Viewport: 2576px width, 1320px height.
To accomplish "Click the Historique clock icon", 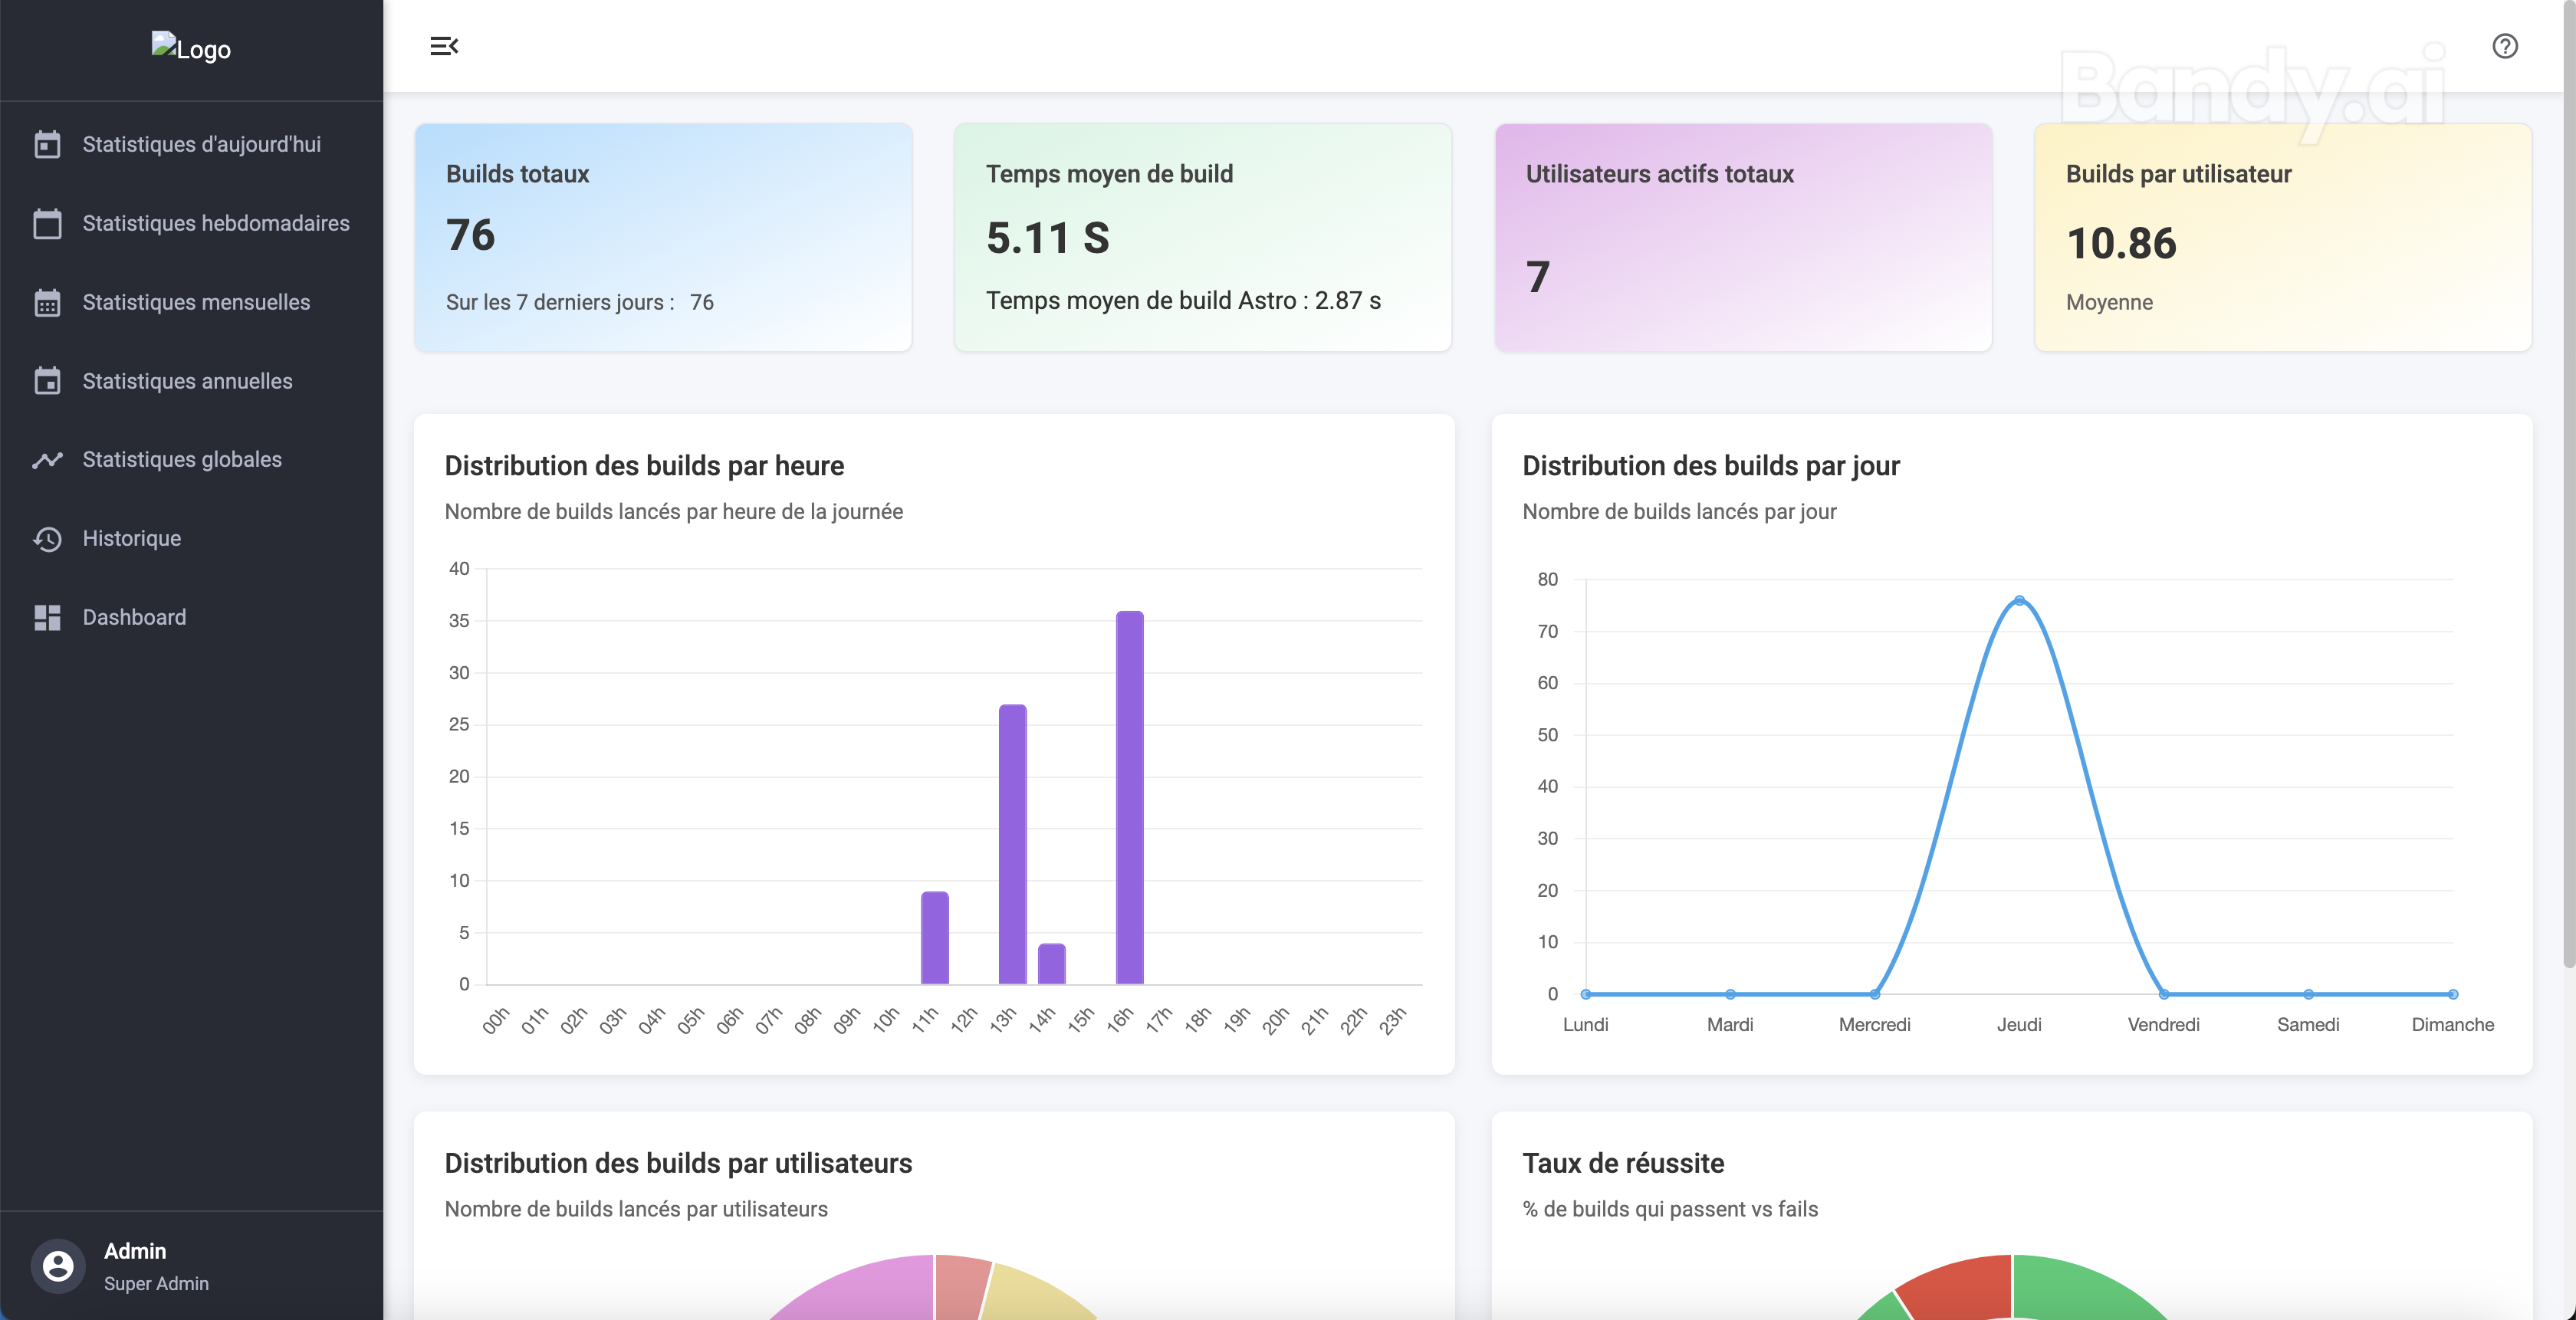I will coord(47,538).
